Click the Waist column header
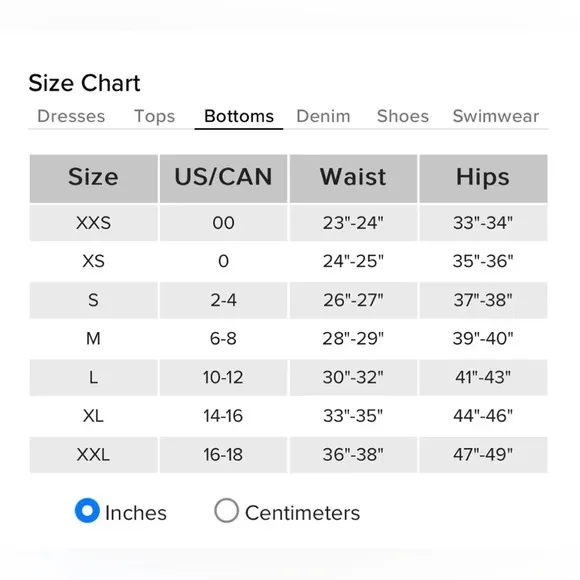Viewport: 580px width, 580px height. click(353, 179)
